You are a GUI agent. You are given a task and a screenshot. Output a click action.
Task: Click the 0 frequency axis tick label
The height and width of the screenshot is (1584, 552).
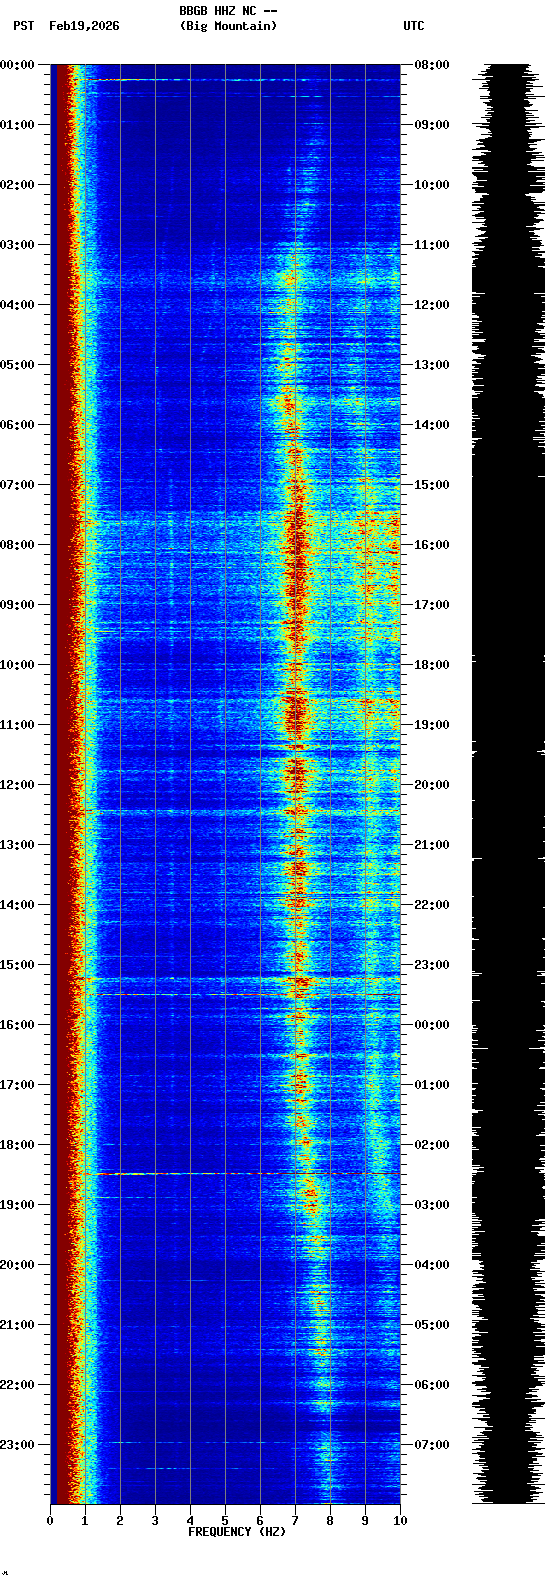coord(50,1521)
